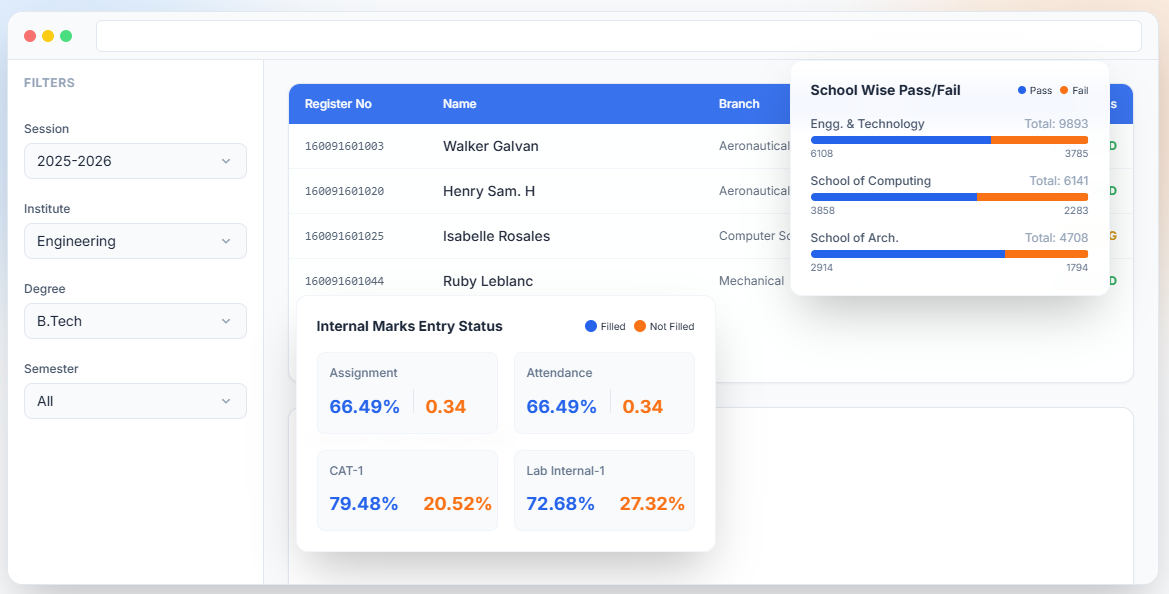1169x594 pixels.
Task: Open the CAT-1 marks entry status card
Action: click(407, 489)
